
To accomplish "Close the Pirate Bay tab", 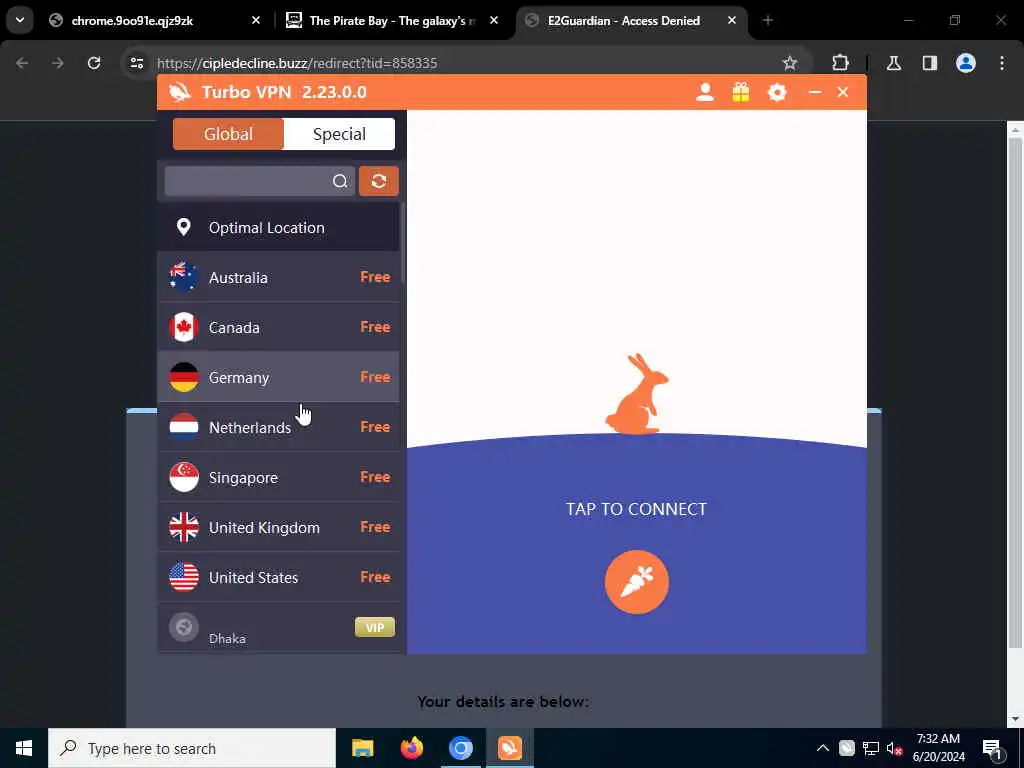I will (x=494, y=20).
